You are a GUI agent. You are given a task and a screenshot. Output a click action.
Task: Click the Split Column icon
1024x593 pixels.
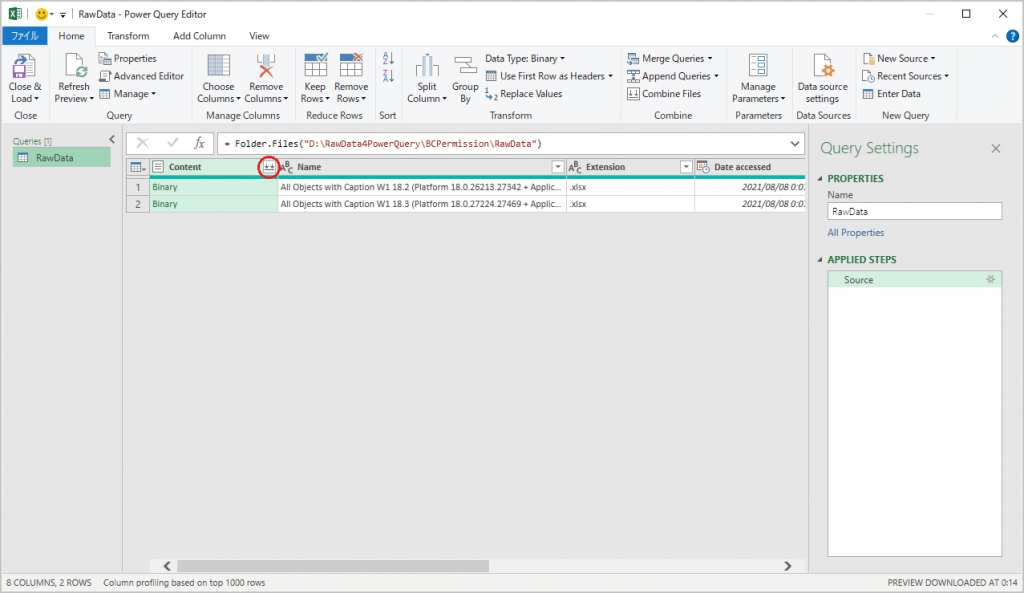pos(427,66)
